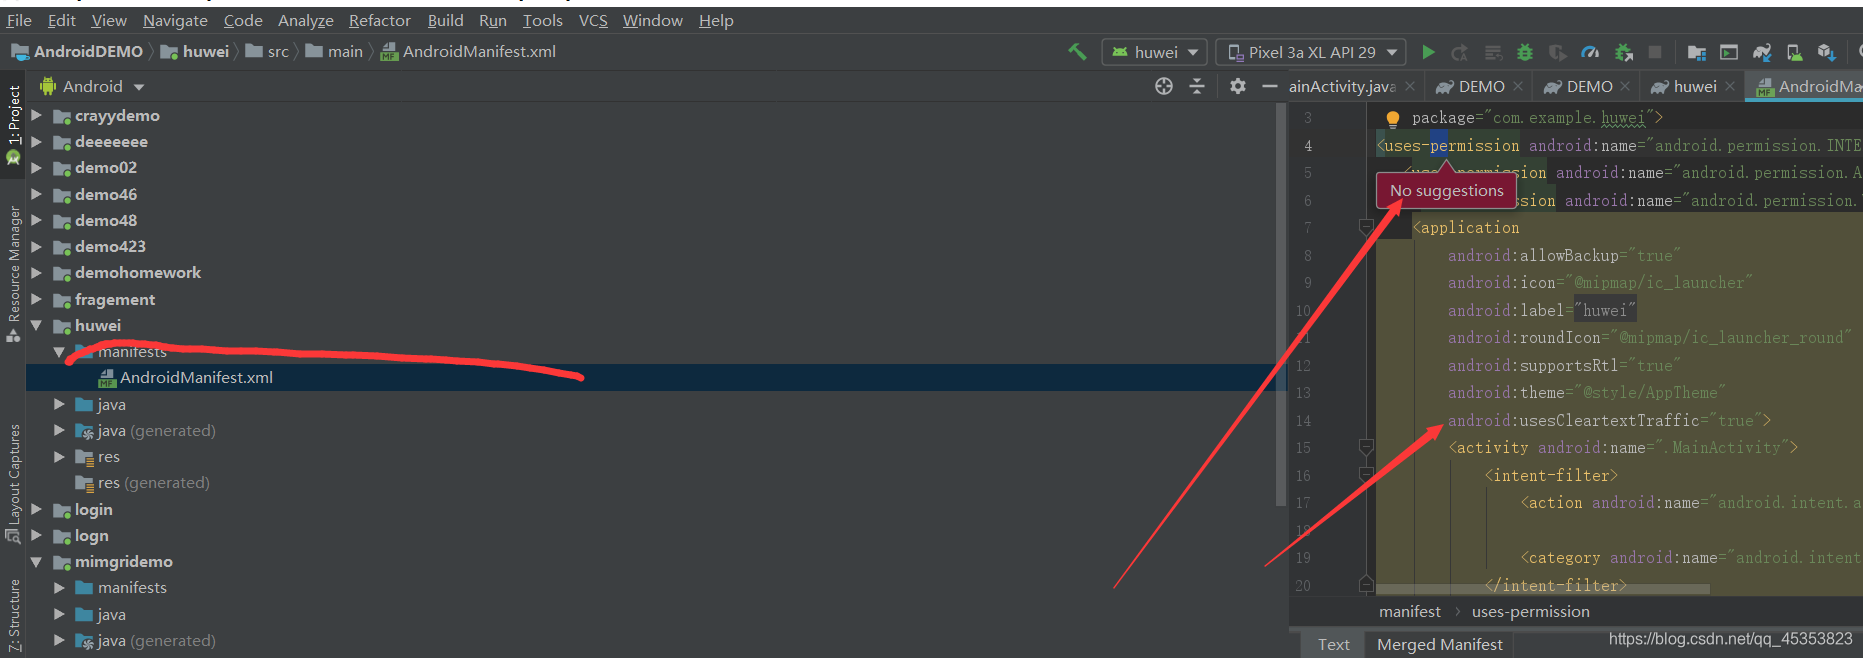Click the Apply Changes and Restart Activity icon
Viewport: 1863px width, 658px height.
tap(1460, 52)
